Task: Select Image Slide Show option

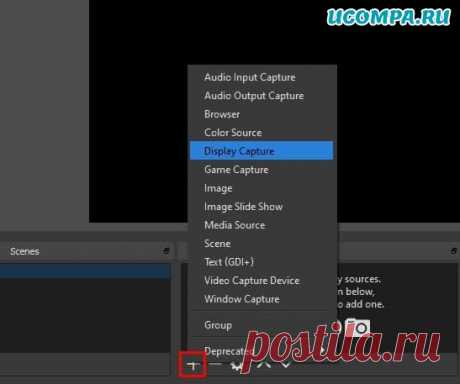Action: tap(261, 207)
